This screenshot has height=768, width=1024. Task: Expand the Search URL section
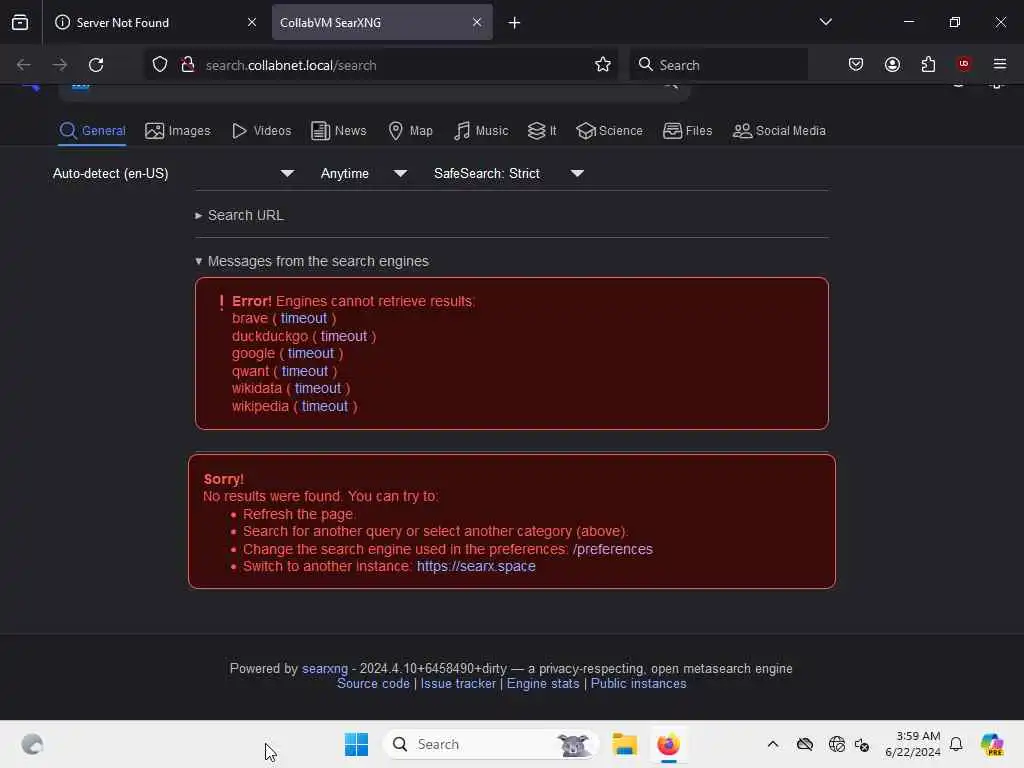point(239,216)
